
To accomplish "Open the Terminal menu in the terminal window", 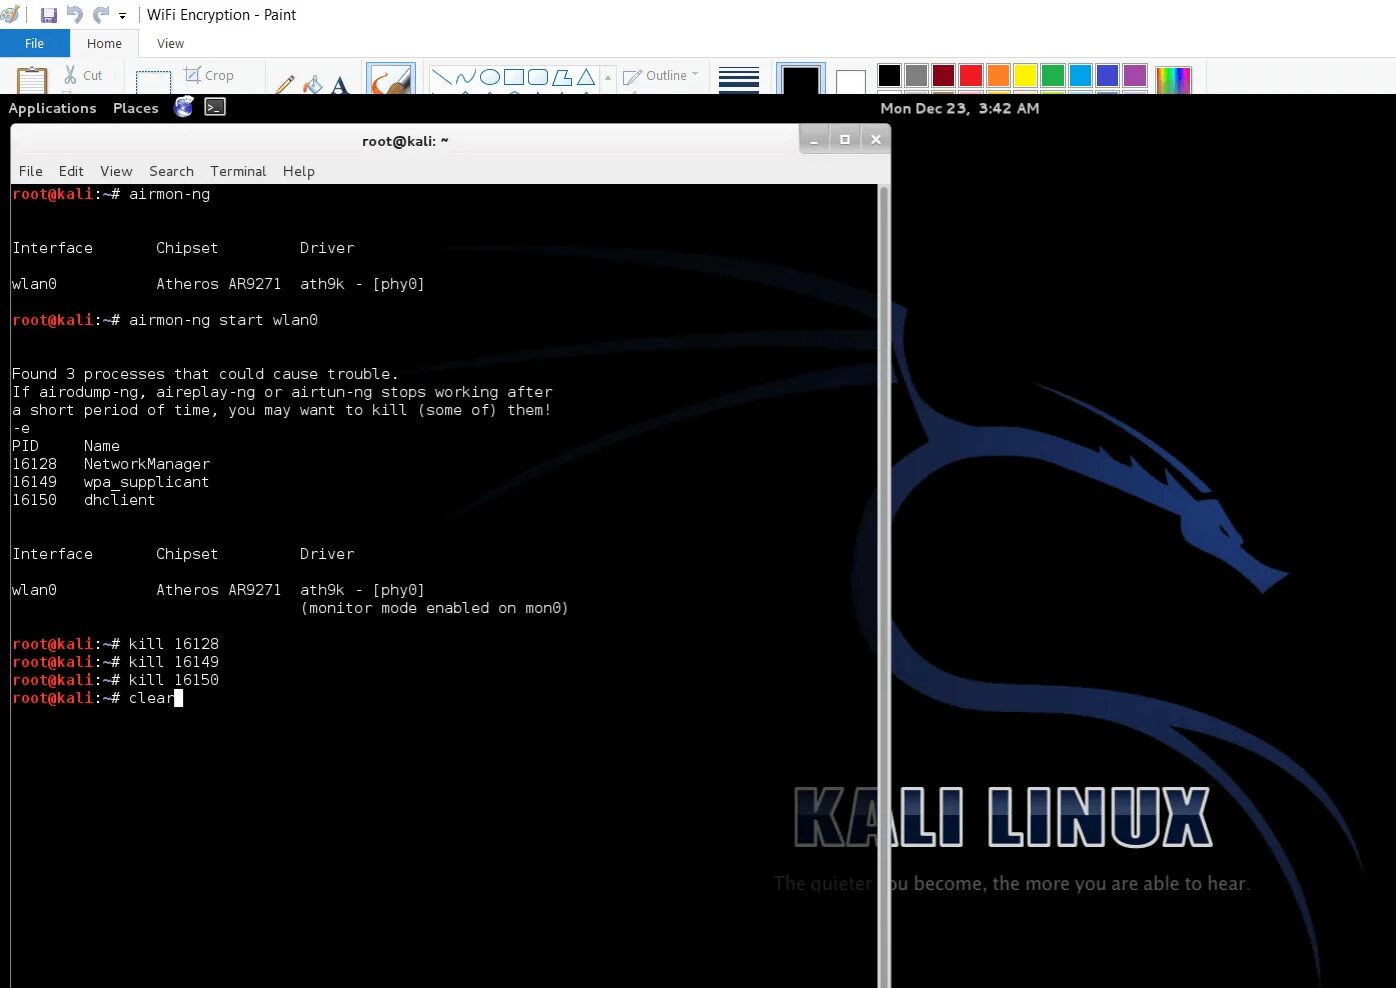I will pyautogui.click(x=238, y=171).
